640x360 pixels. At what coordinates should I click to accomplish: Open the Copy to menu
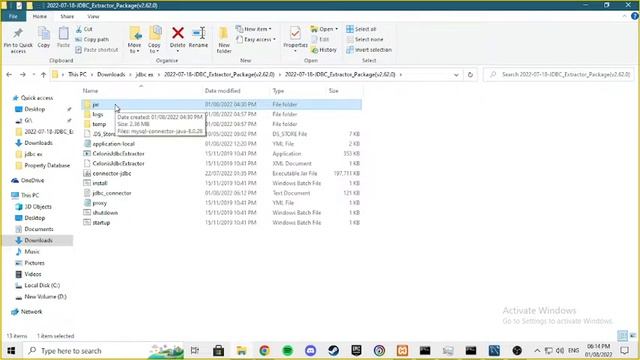[154, 40]
